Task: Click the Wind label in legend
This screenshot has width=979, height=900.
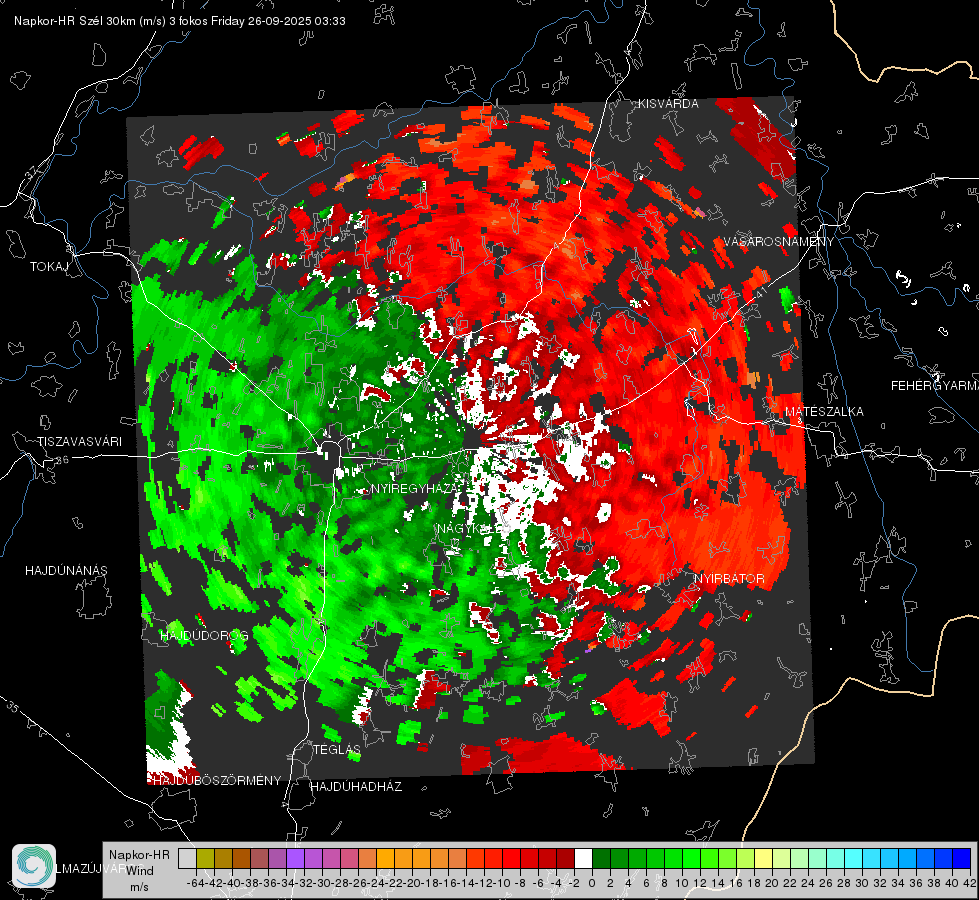Action: pos(139,871)
